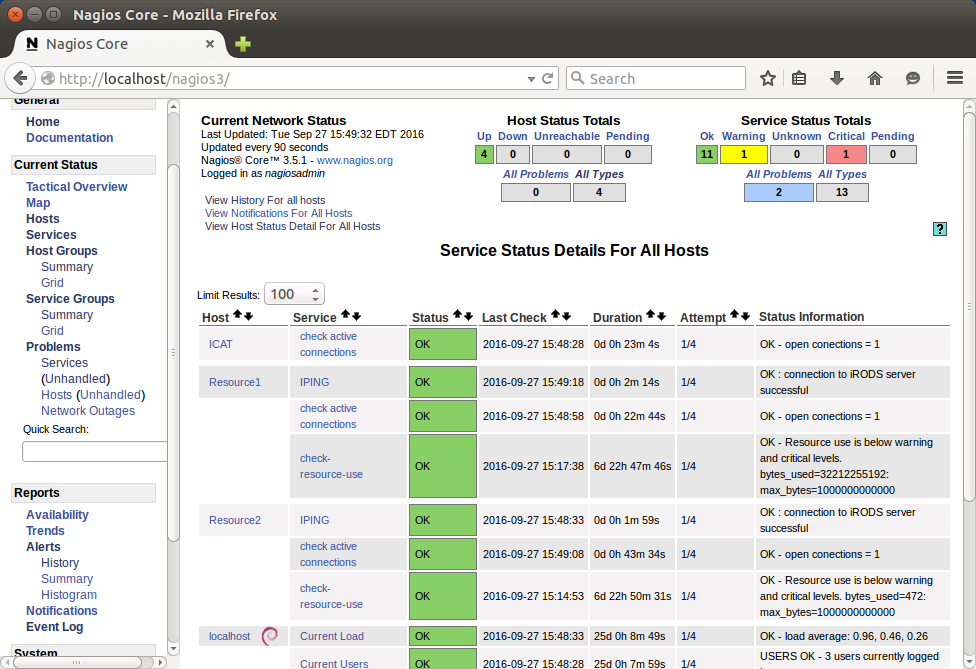
Task: Sort Service column ascending with up arrow
Action: tap(345, 315)
